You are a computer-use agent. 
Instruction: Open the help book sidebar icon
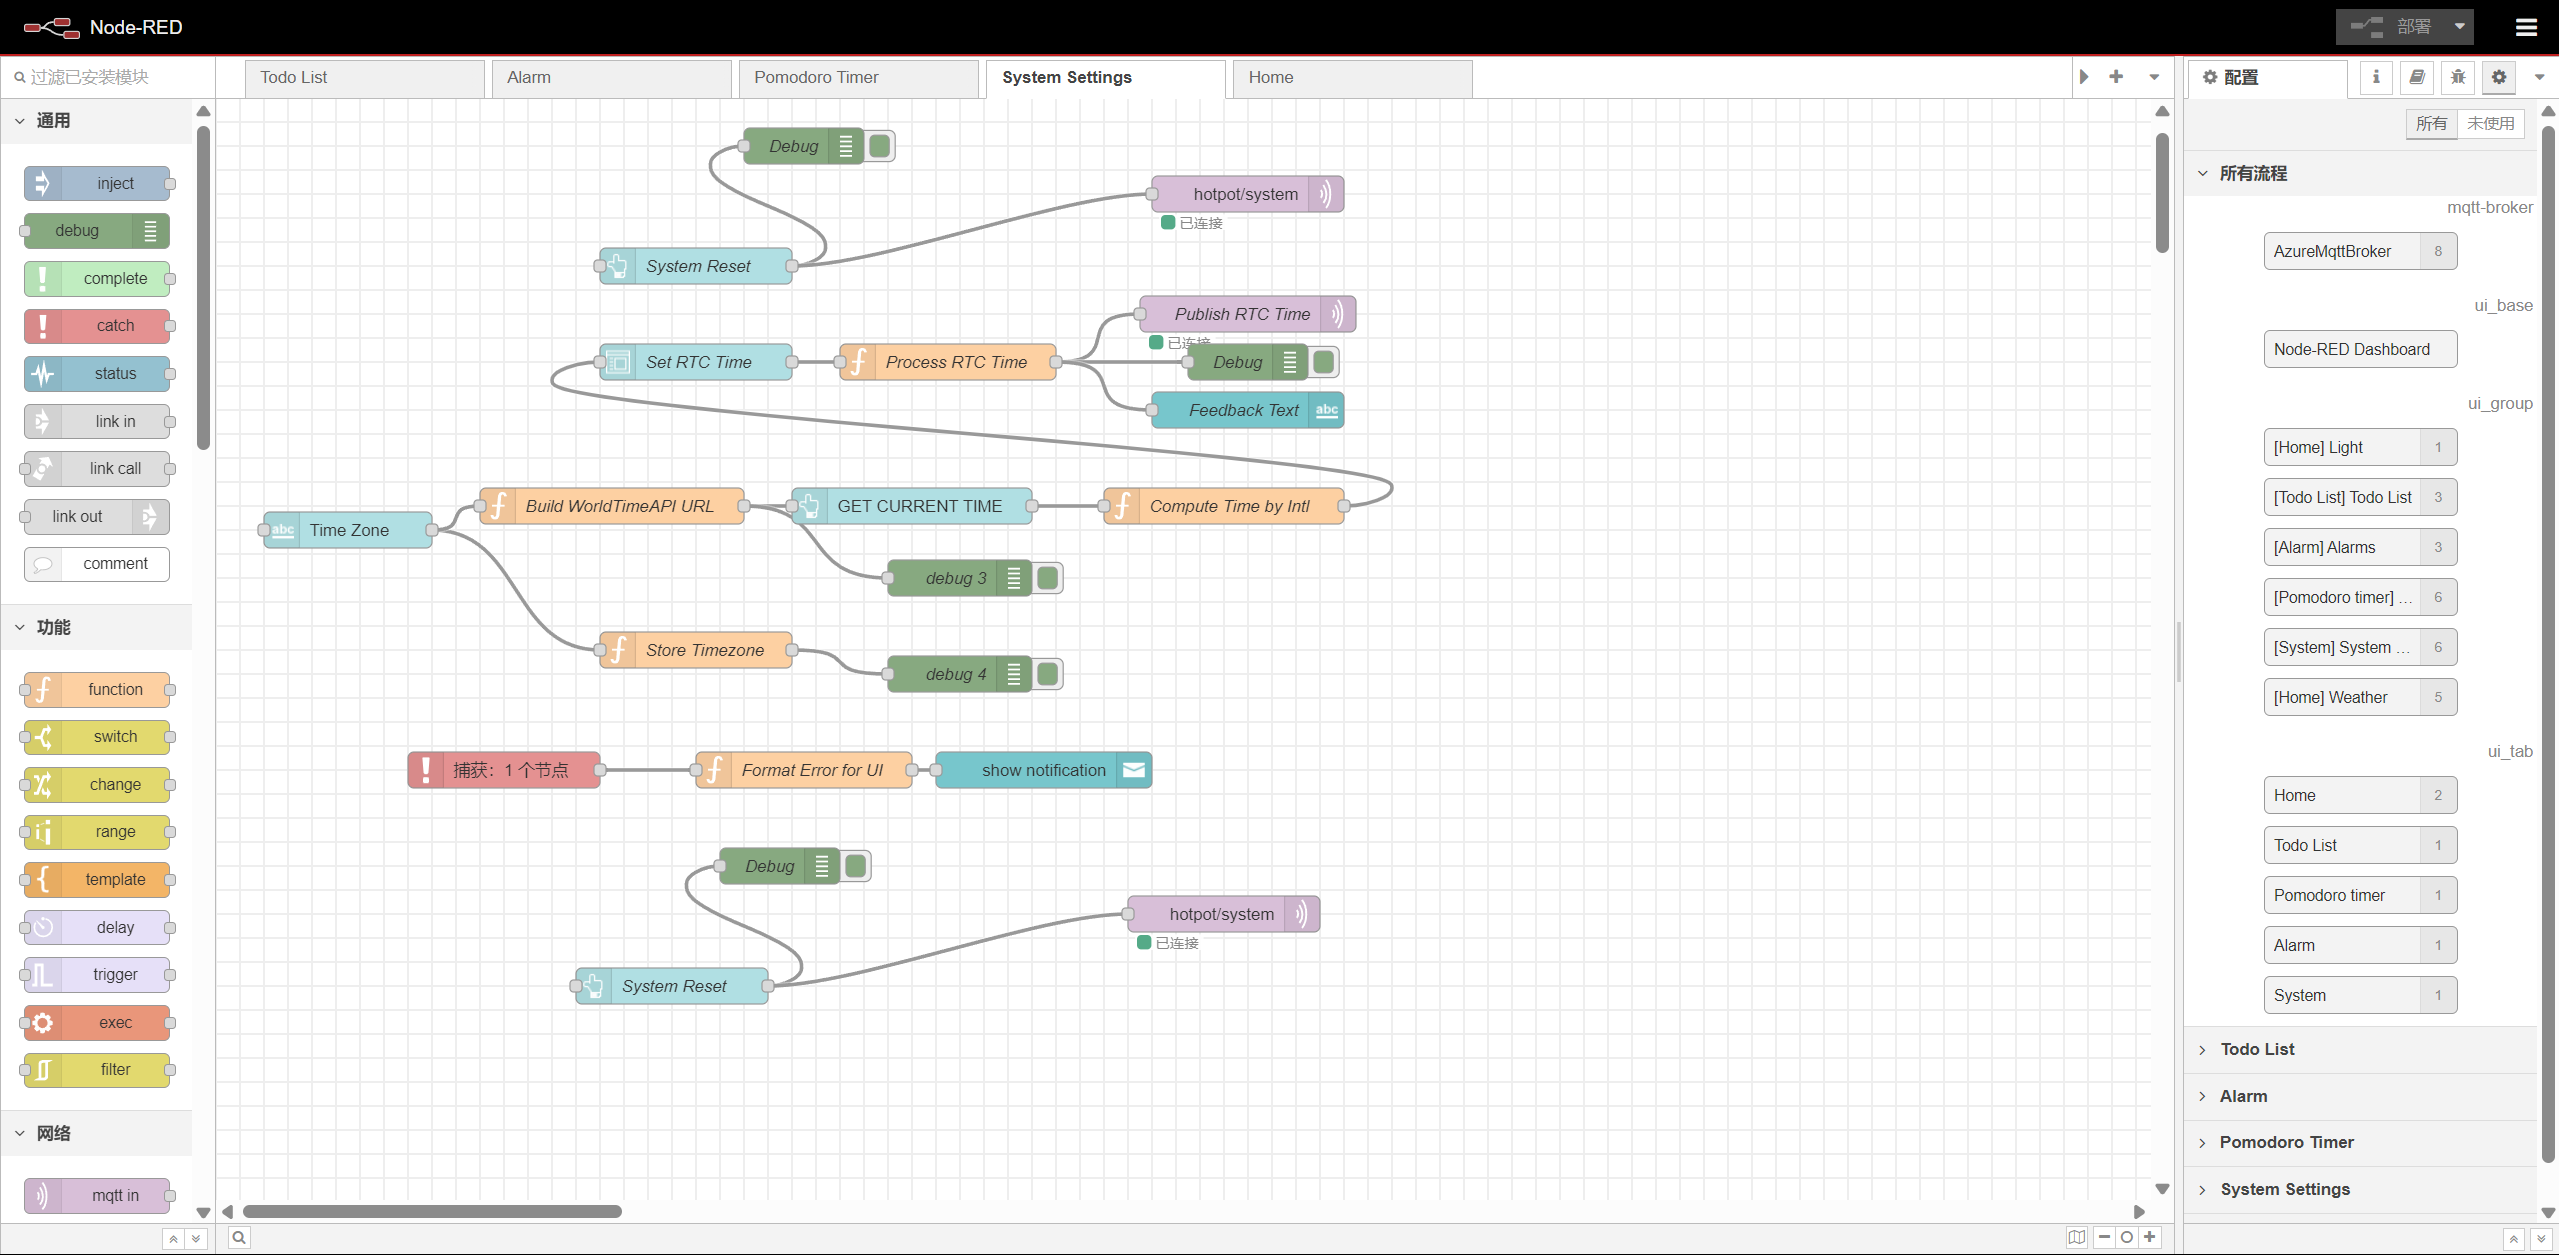(x=2417, y=77)
